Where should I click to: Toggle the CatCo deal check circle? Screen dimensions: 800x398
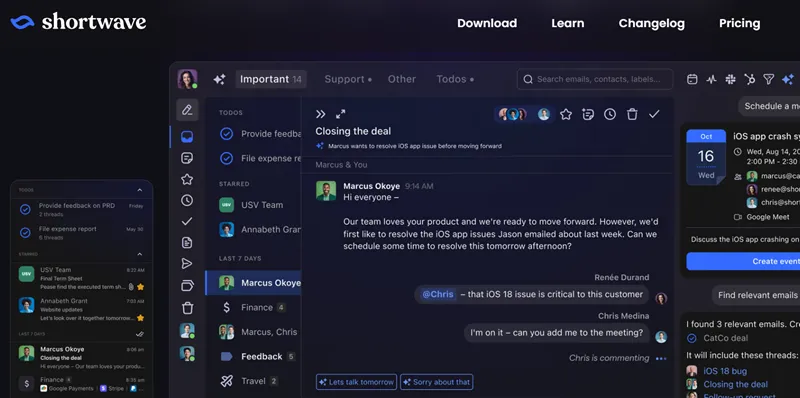coord(692,338)
